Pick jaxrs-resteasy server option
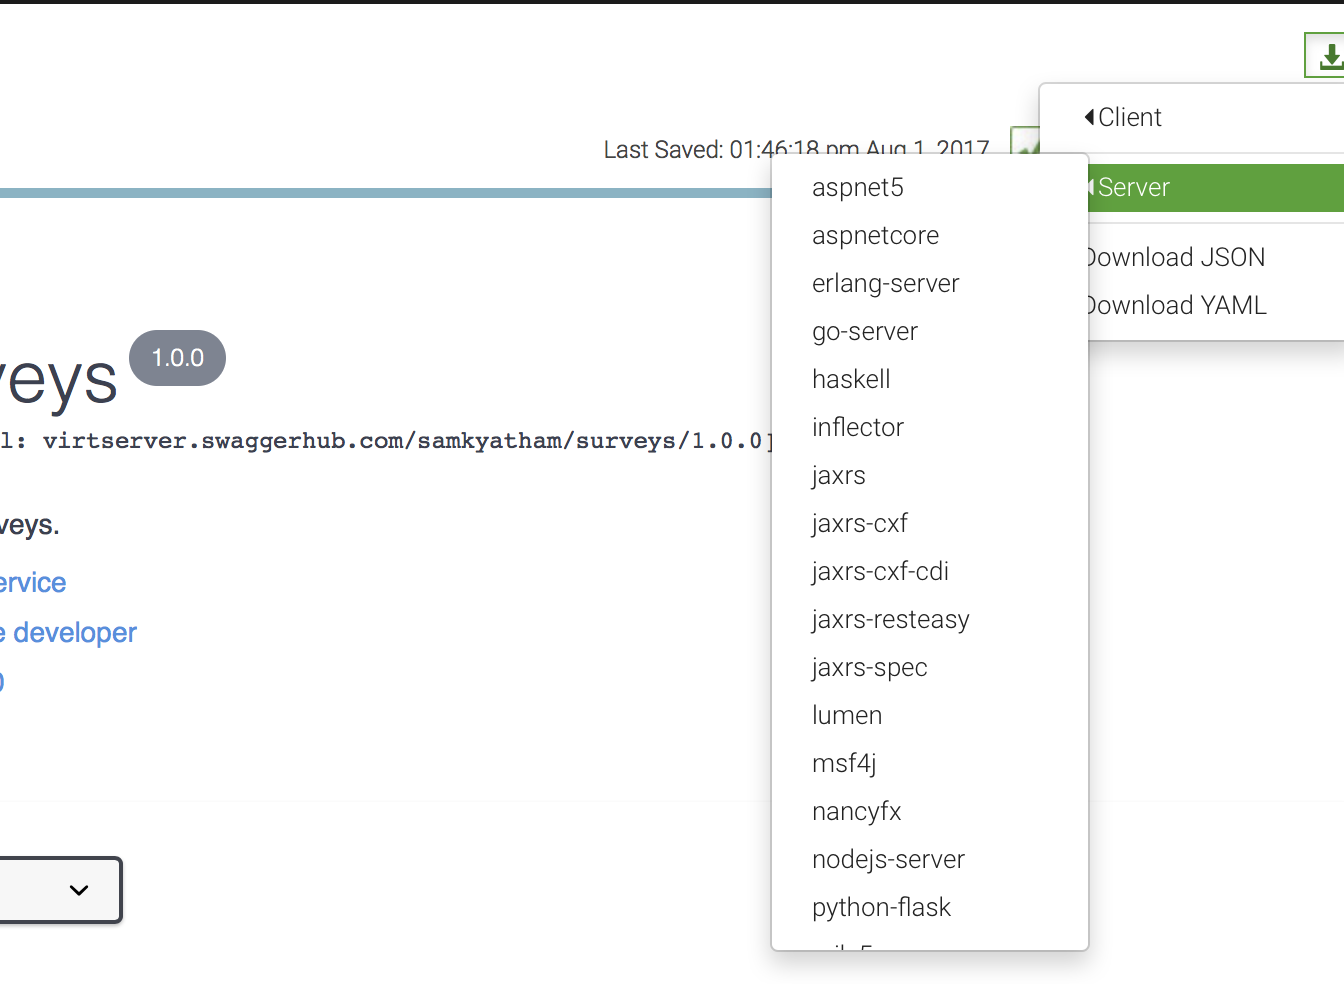The width and height of the screenshot is (1344, 984). (x=890, y=620)
